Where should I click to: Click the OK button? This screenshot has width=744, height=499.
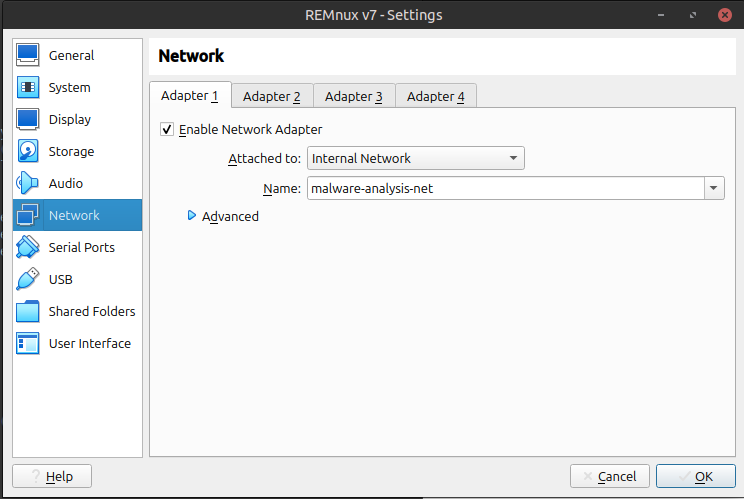[x=695, y=476]
